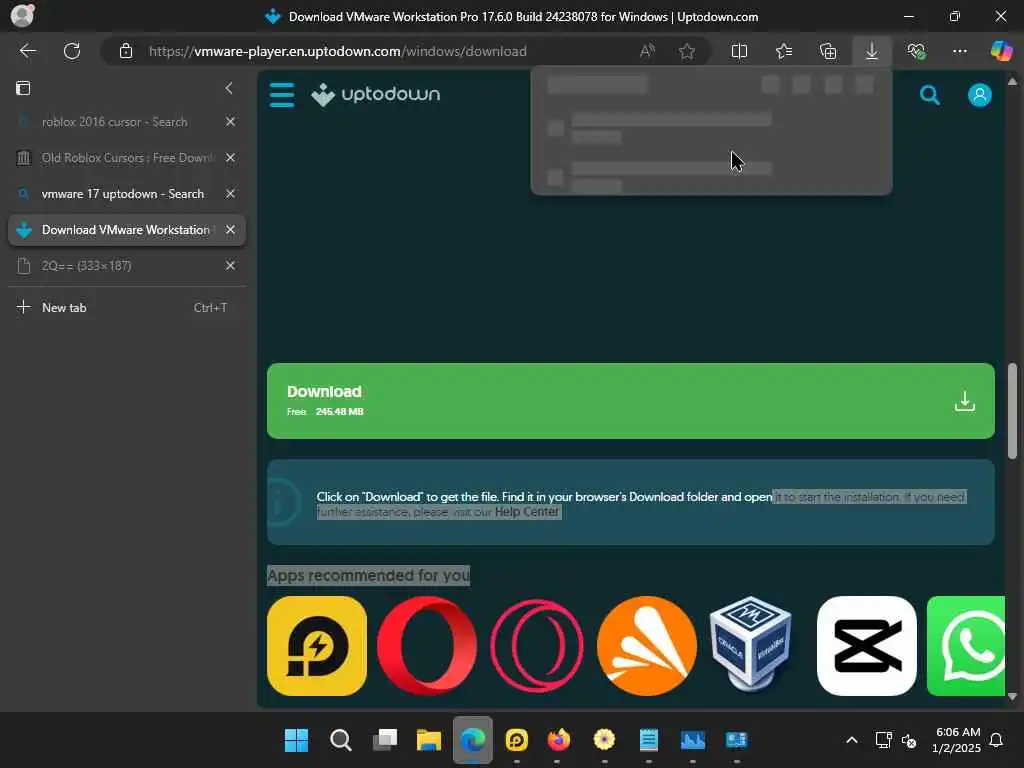The height and width of the screenshot is (768, 1024).
Task: Go to the uptodown home logo
Action: [x=376, y=95]
